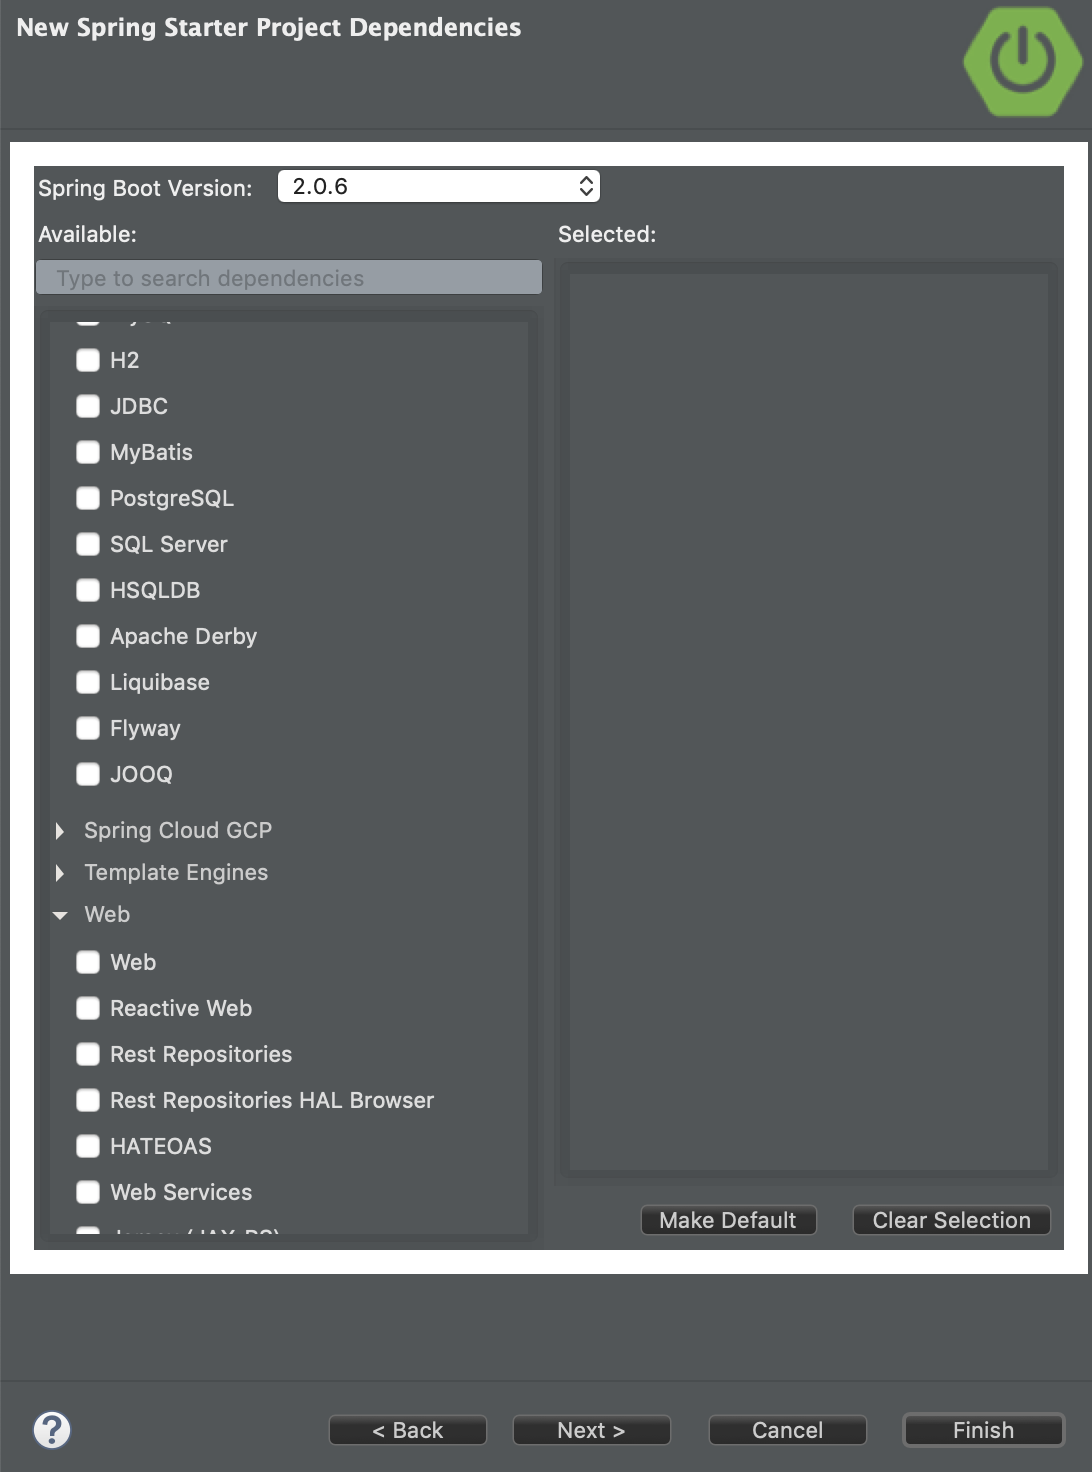1092x1472 pixels.
Task: Collapse the Web category
Action: (x=60, y=915)
